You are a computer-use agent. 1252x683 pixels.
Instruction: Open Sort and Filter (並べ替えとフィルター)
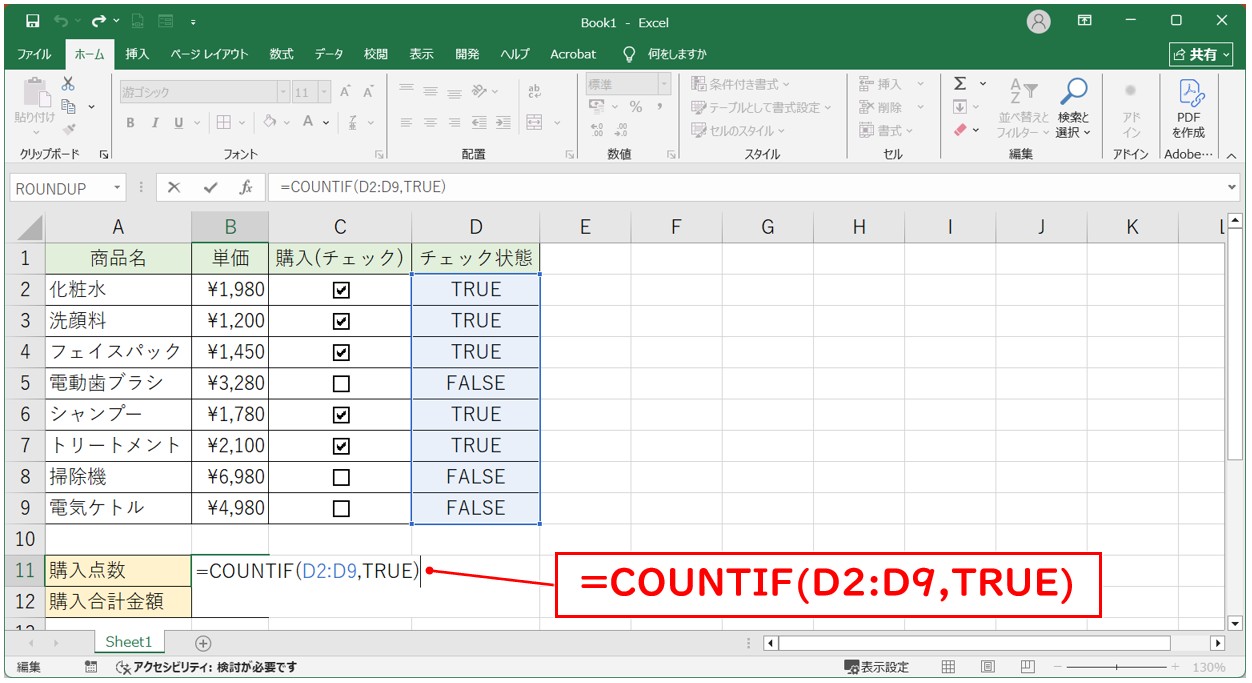1023,108
